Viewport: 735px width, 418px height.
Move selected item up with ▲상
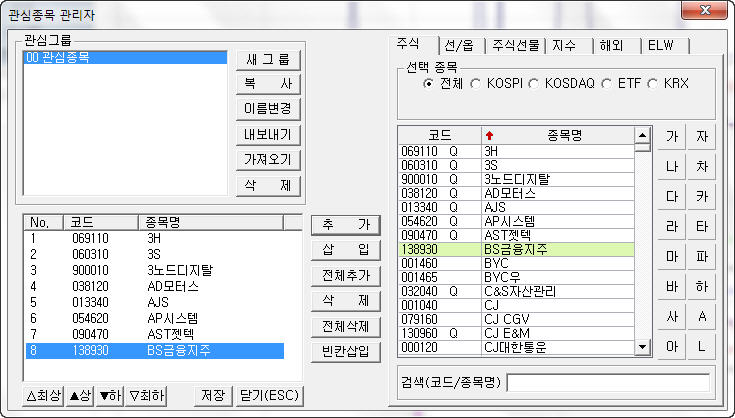pos(79,394)
